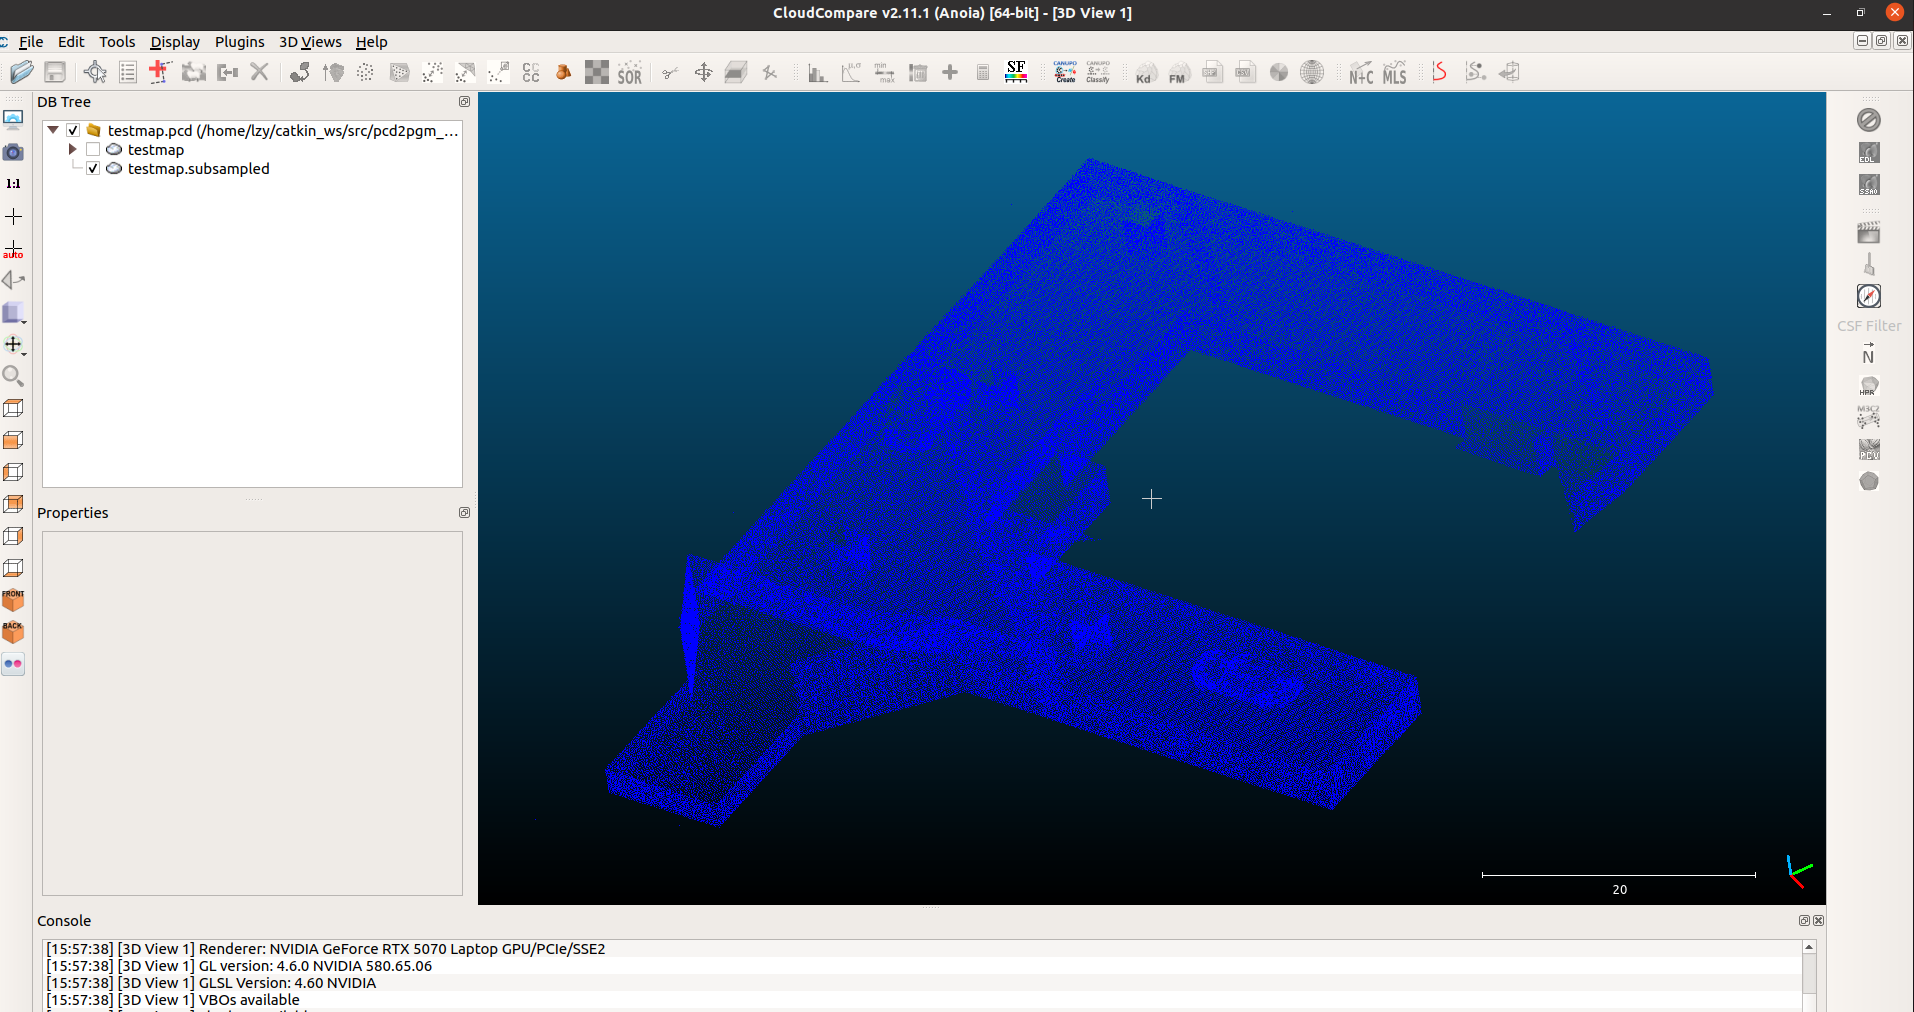
Task: Open the Display menu
Action: click(x=175, y=42)
